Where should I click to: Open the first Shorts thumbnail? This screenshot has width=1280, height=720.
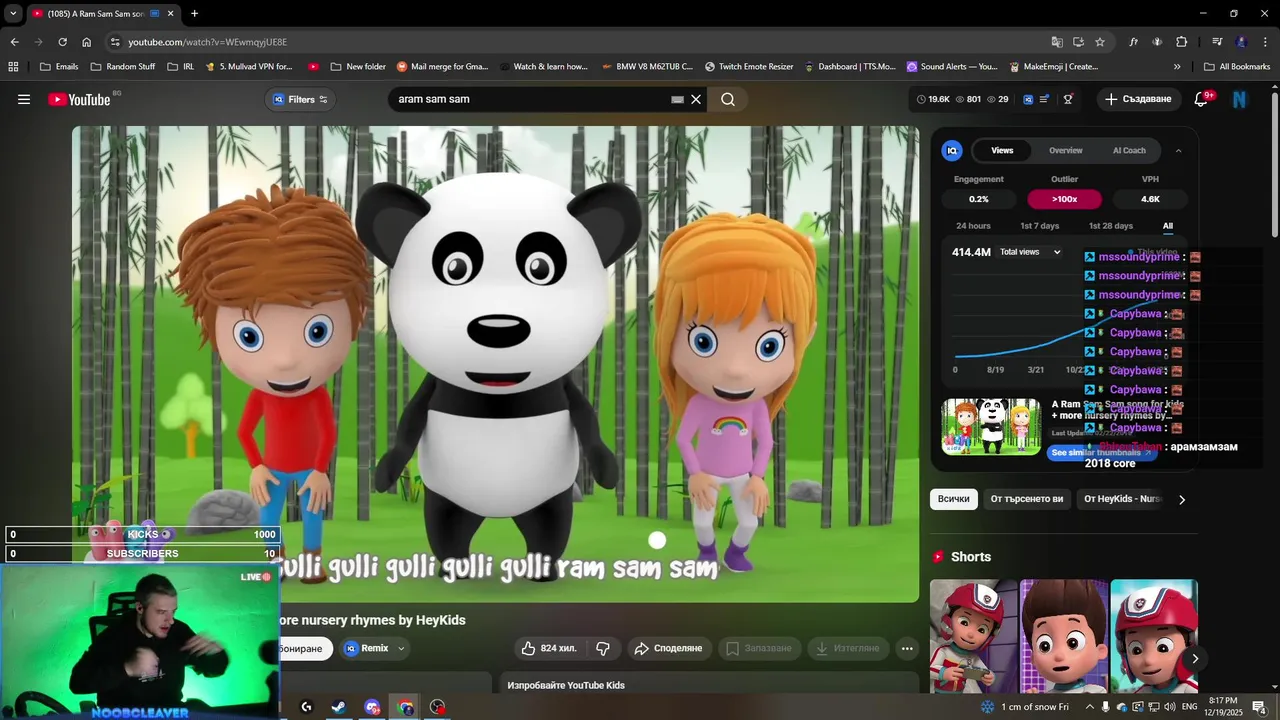pos(973,636)
